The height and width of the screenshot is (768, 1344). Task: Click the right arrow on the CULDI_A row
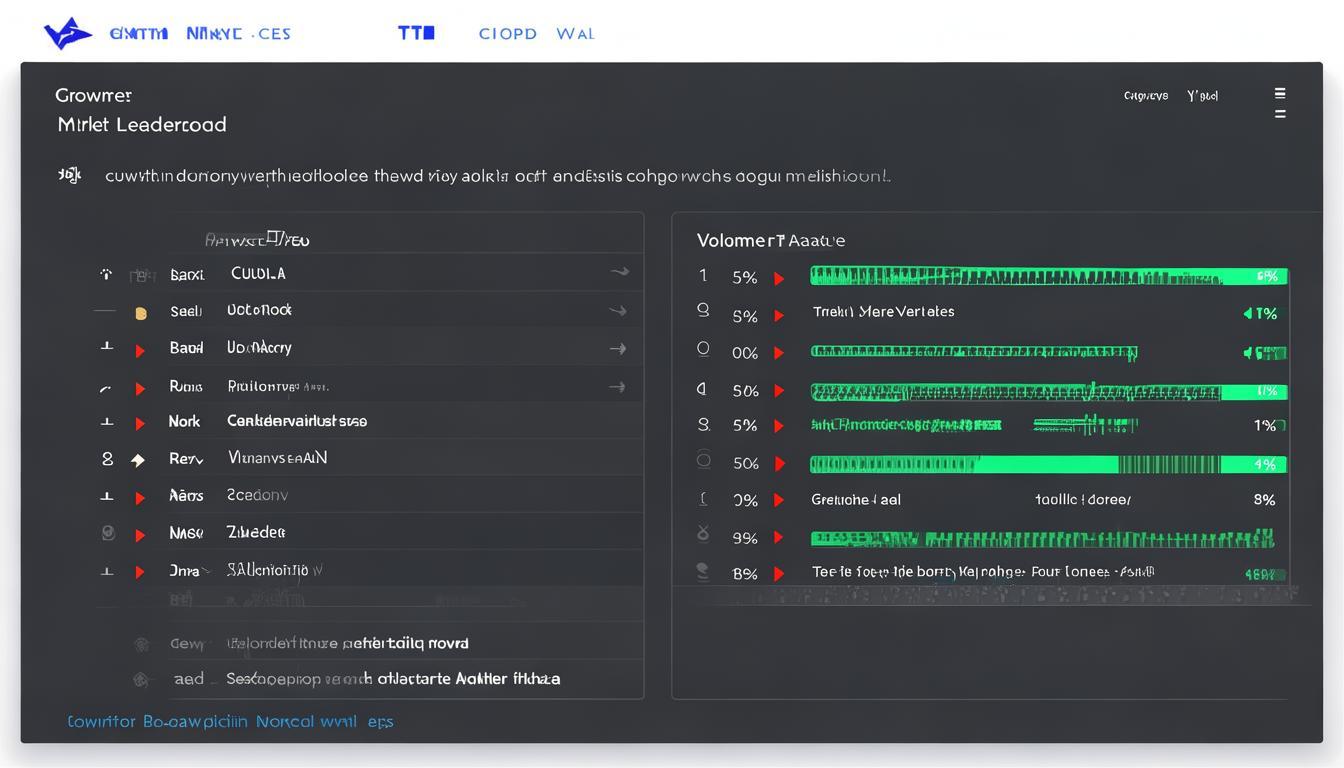coord(619,272)
